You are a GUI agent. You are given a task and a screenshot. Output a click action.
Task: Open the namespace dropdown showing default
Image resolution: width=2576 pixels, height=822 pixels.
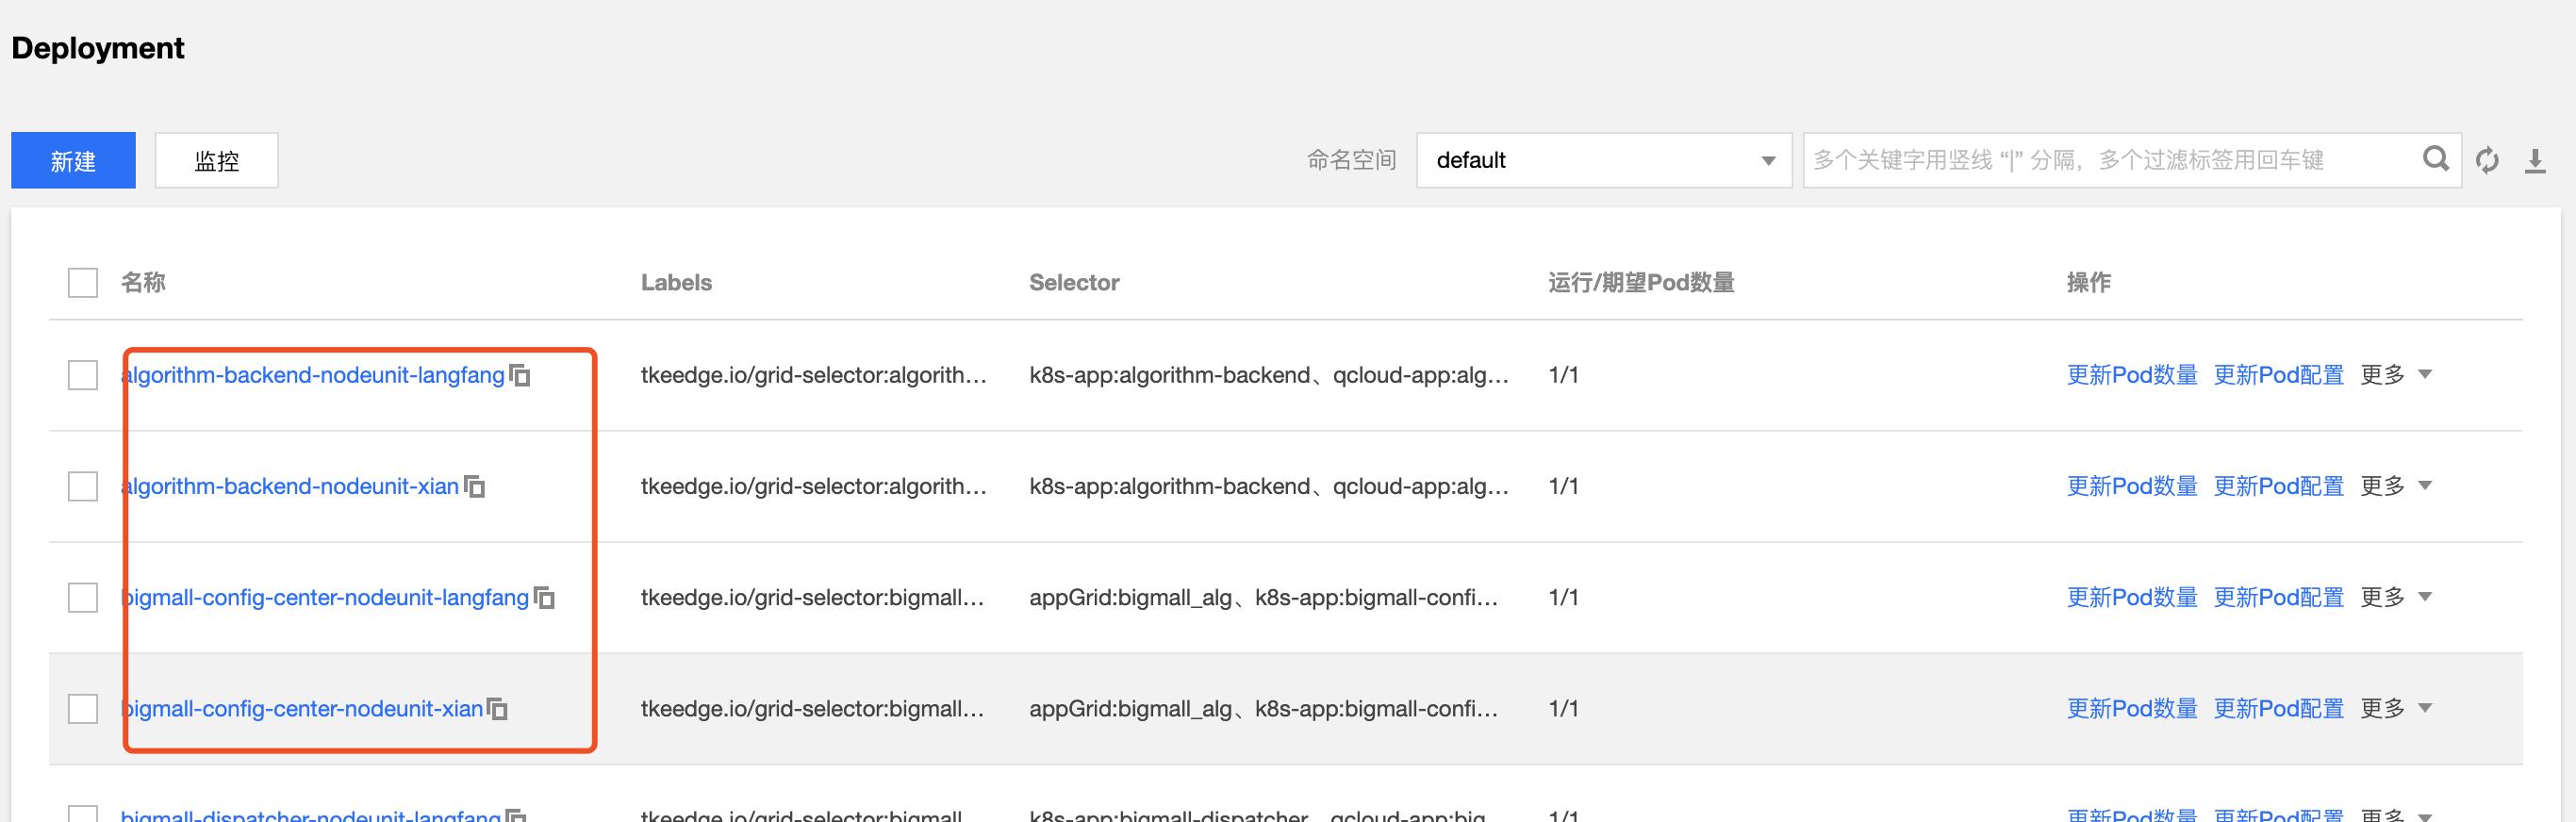point(1604,160)
